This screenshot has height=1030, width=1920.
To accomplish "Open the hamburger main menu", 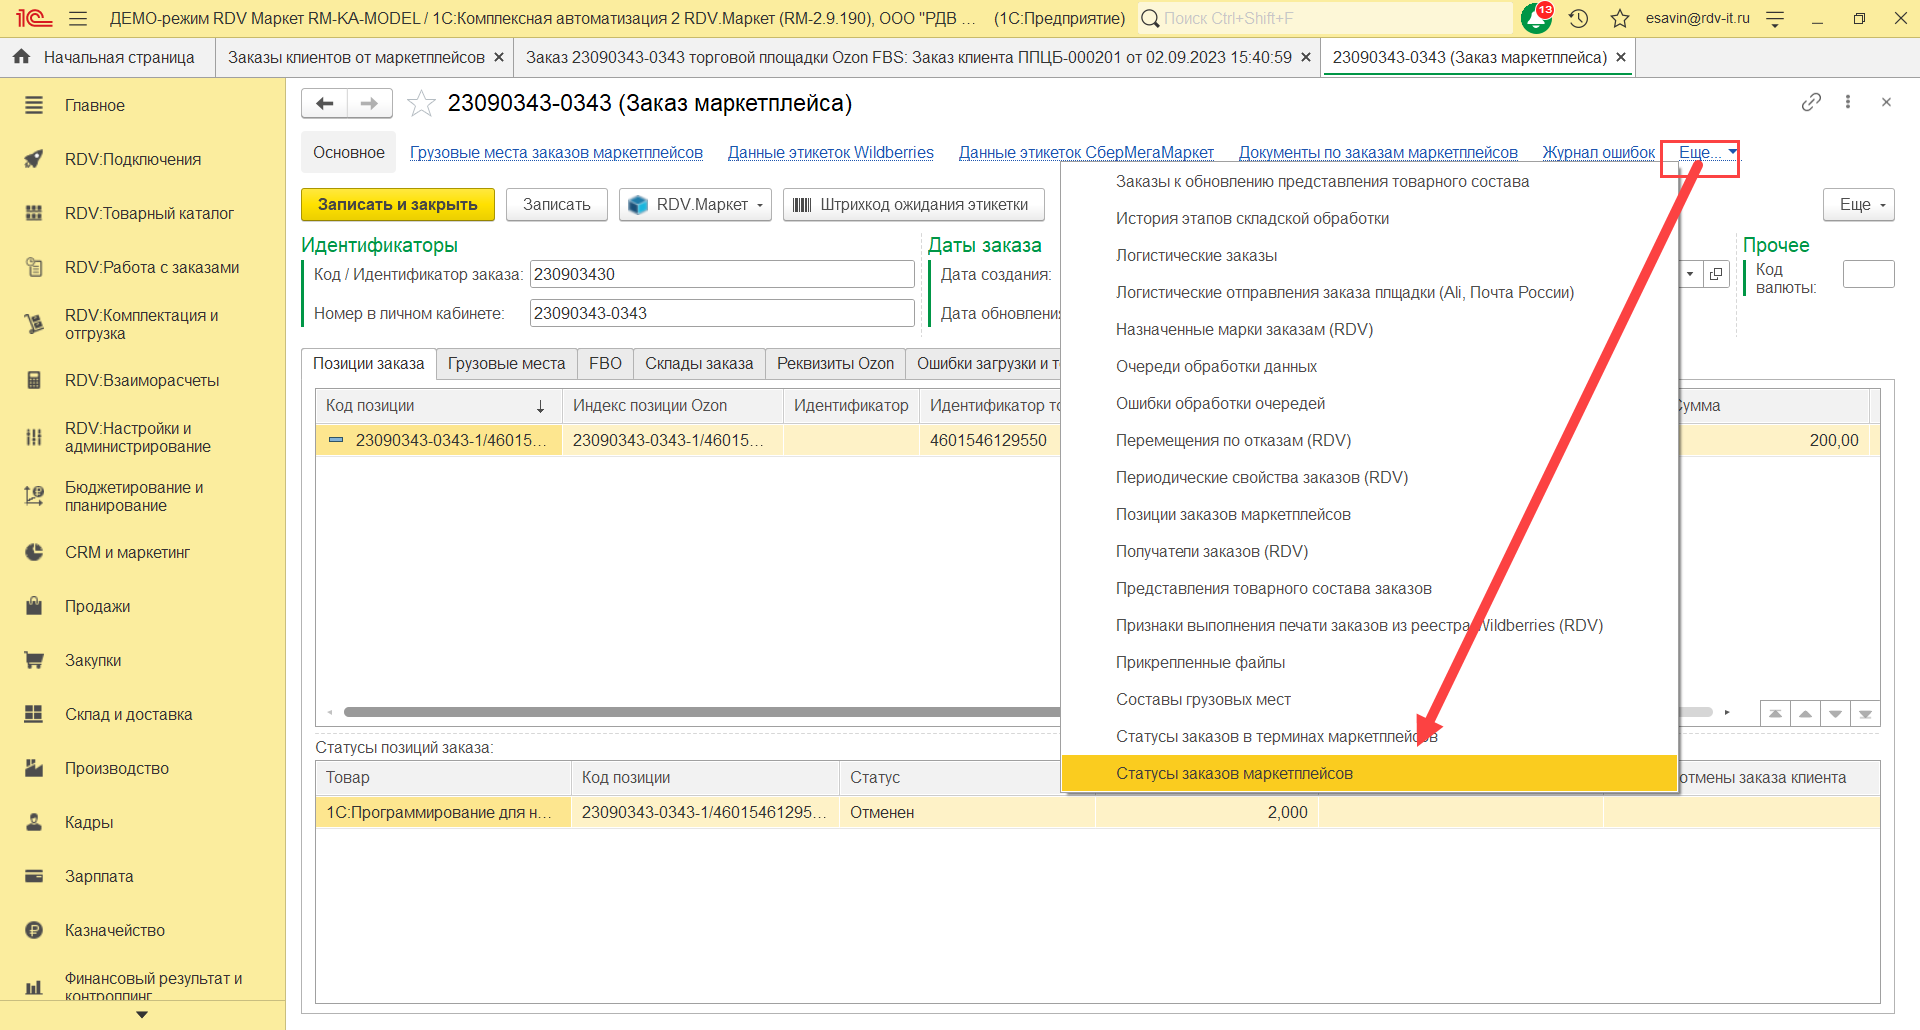I will click(x=78, y=18).
